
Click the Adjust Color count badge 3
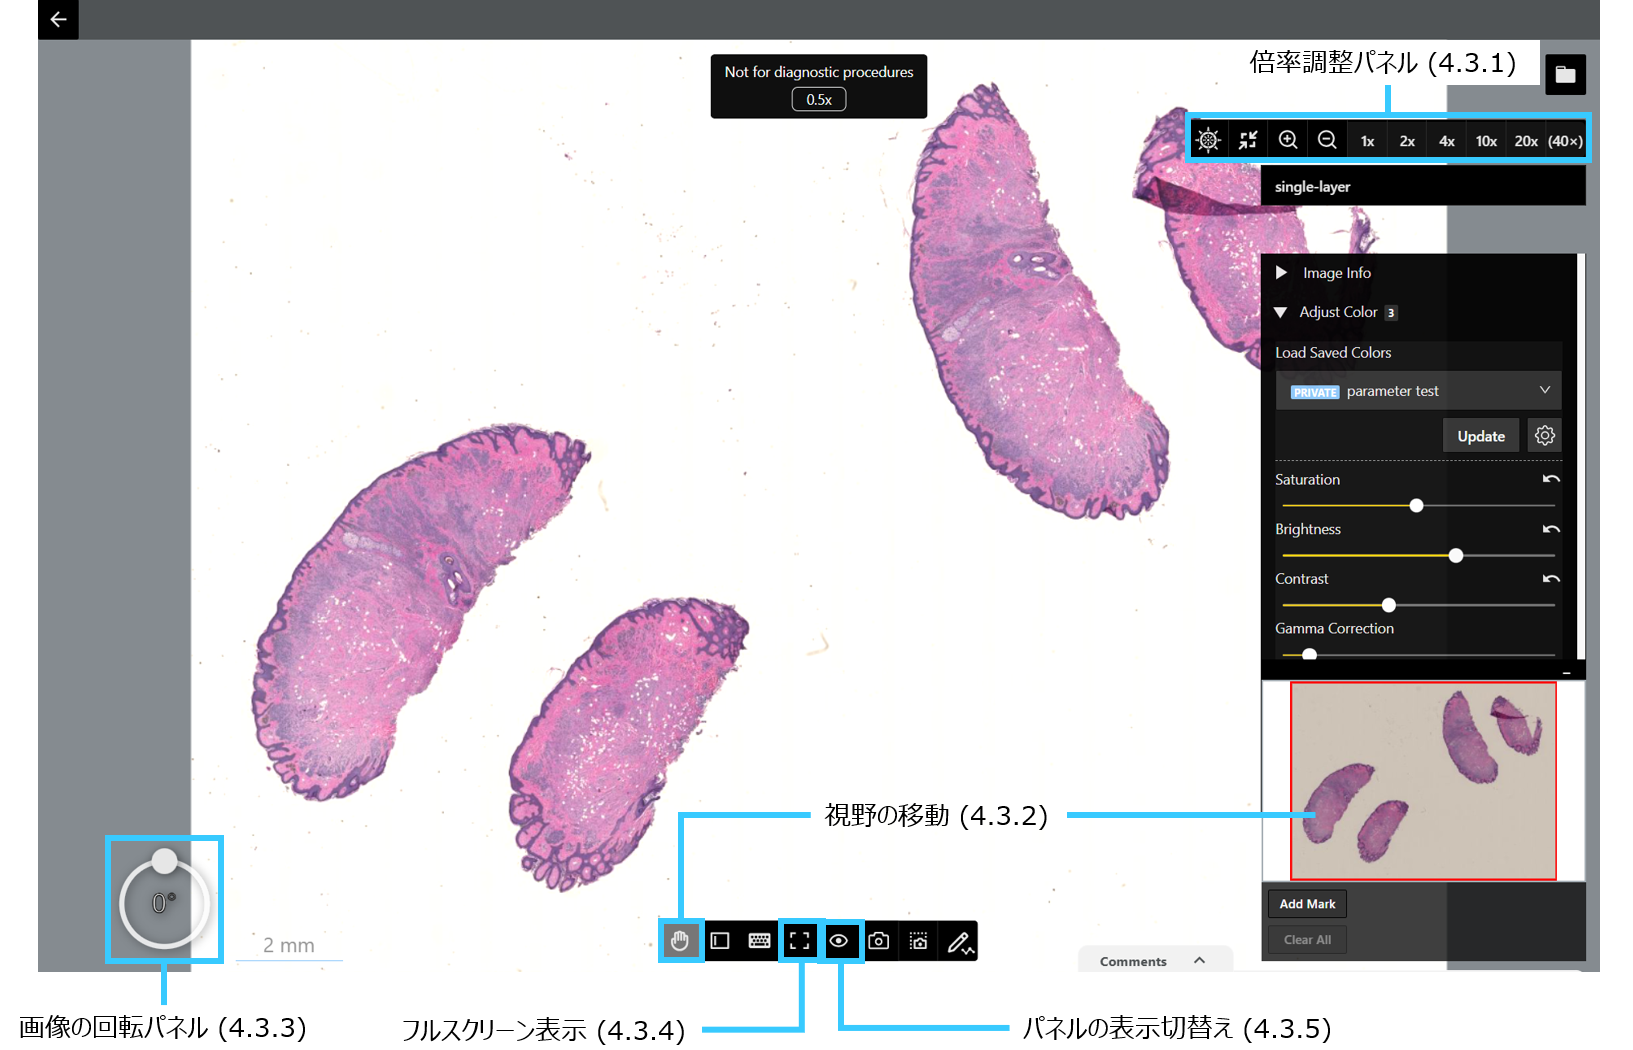[x=1390, y=313]
